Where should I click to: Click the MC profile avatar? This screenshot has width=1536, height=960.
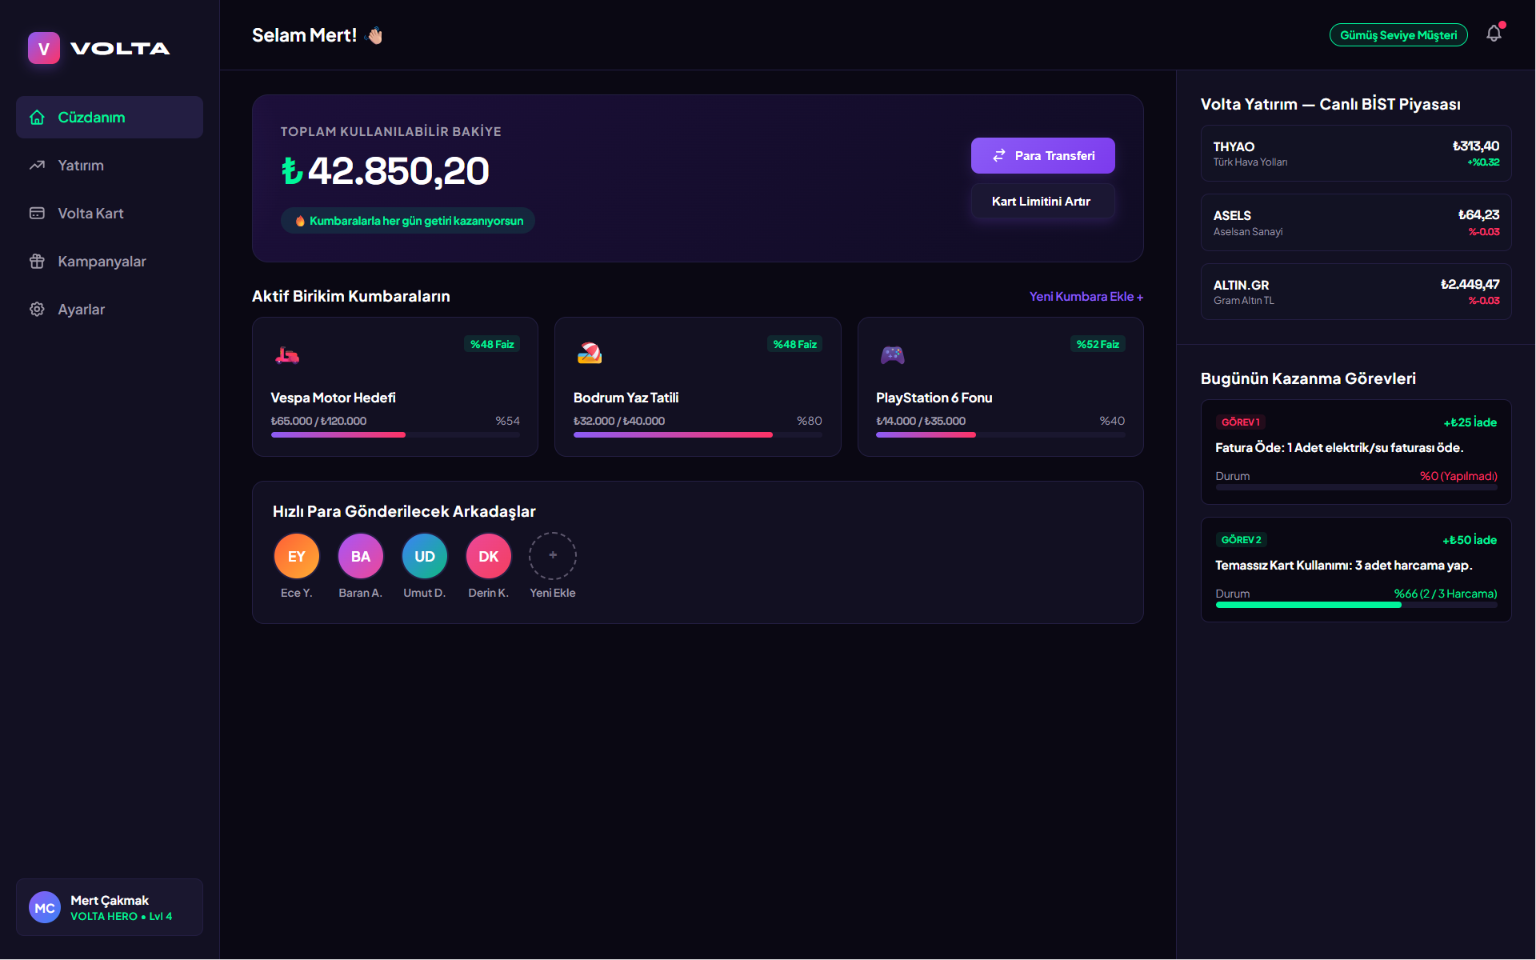click(45, 908)
